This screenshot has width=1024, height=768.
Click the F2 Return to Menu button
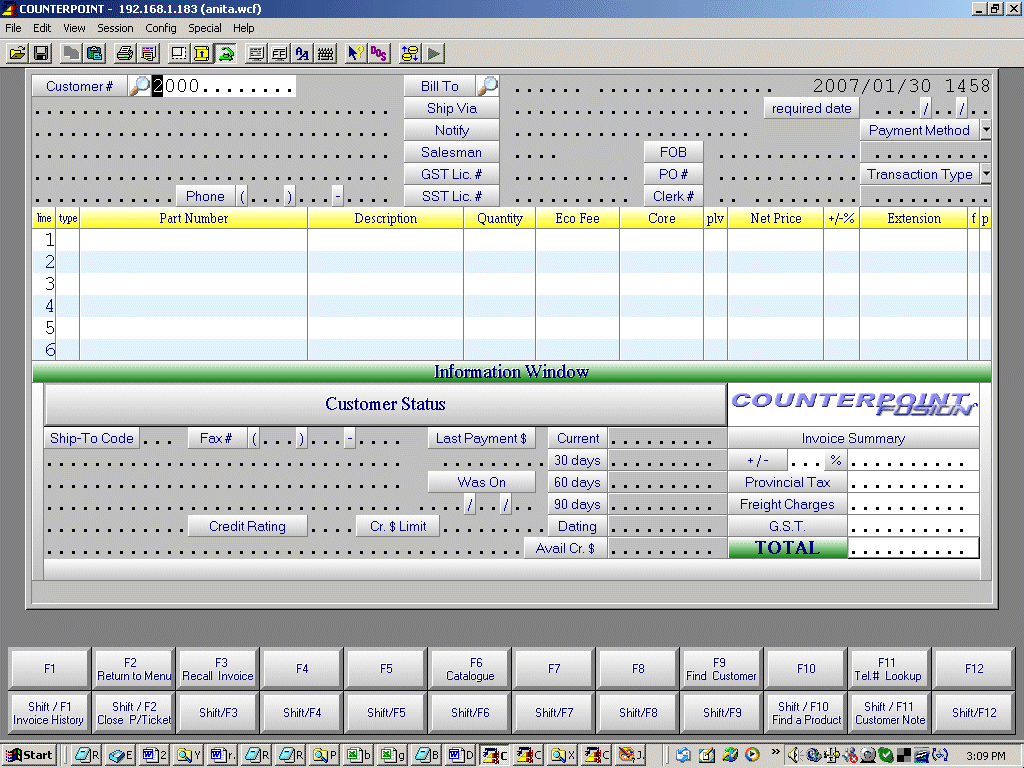pos(134,669)
